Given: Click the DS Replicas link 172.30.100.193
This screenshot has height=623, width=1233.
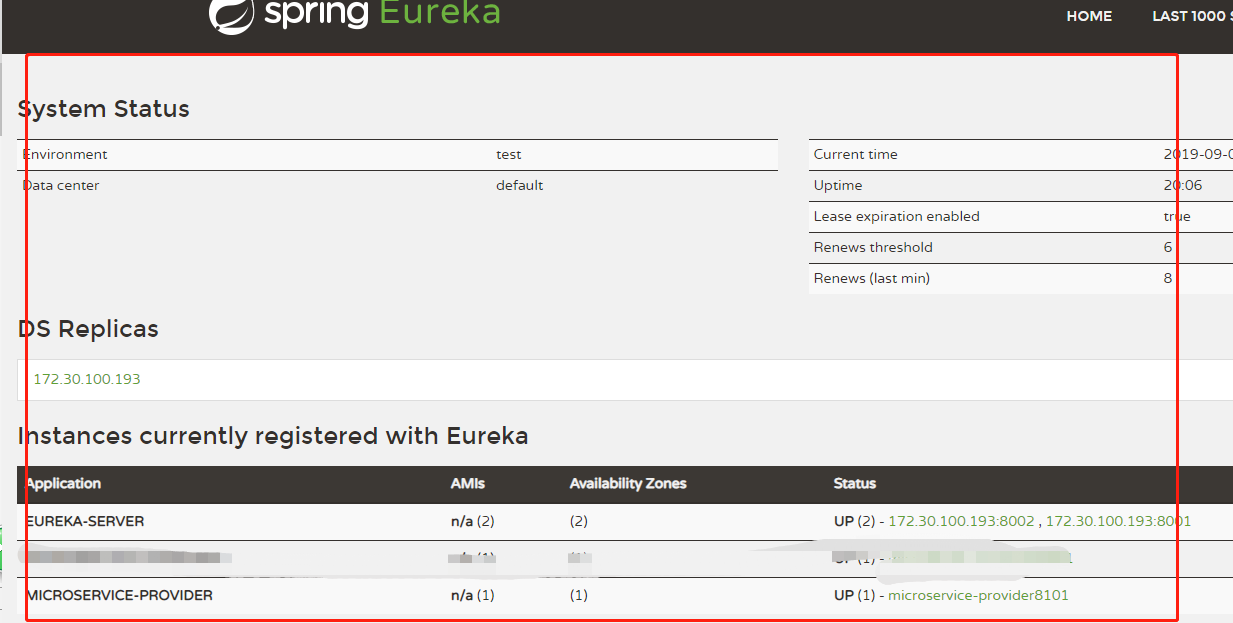Looking at the screenshot, I should pos(86,379).
